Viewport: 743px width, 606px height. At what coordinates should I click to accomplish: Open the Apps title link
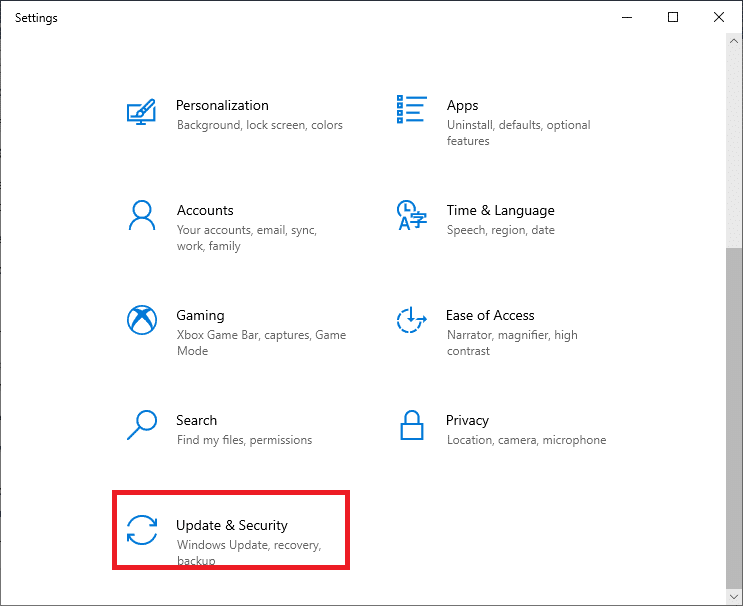[x=462, y=105]
